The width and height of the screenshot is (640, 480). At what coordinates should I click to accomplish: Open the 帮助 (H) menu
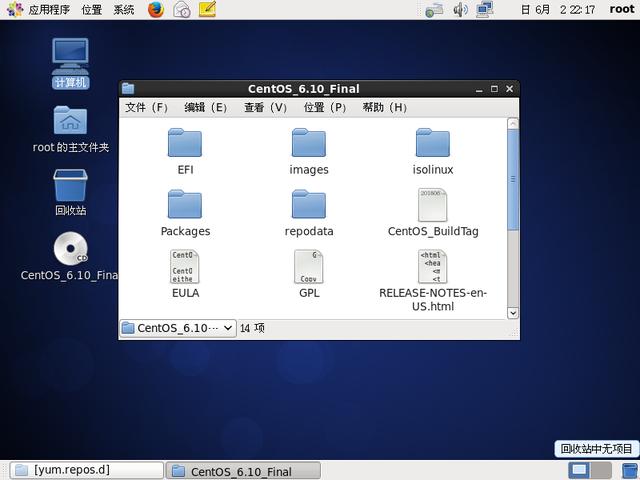point(384,107)
